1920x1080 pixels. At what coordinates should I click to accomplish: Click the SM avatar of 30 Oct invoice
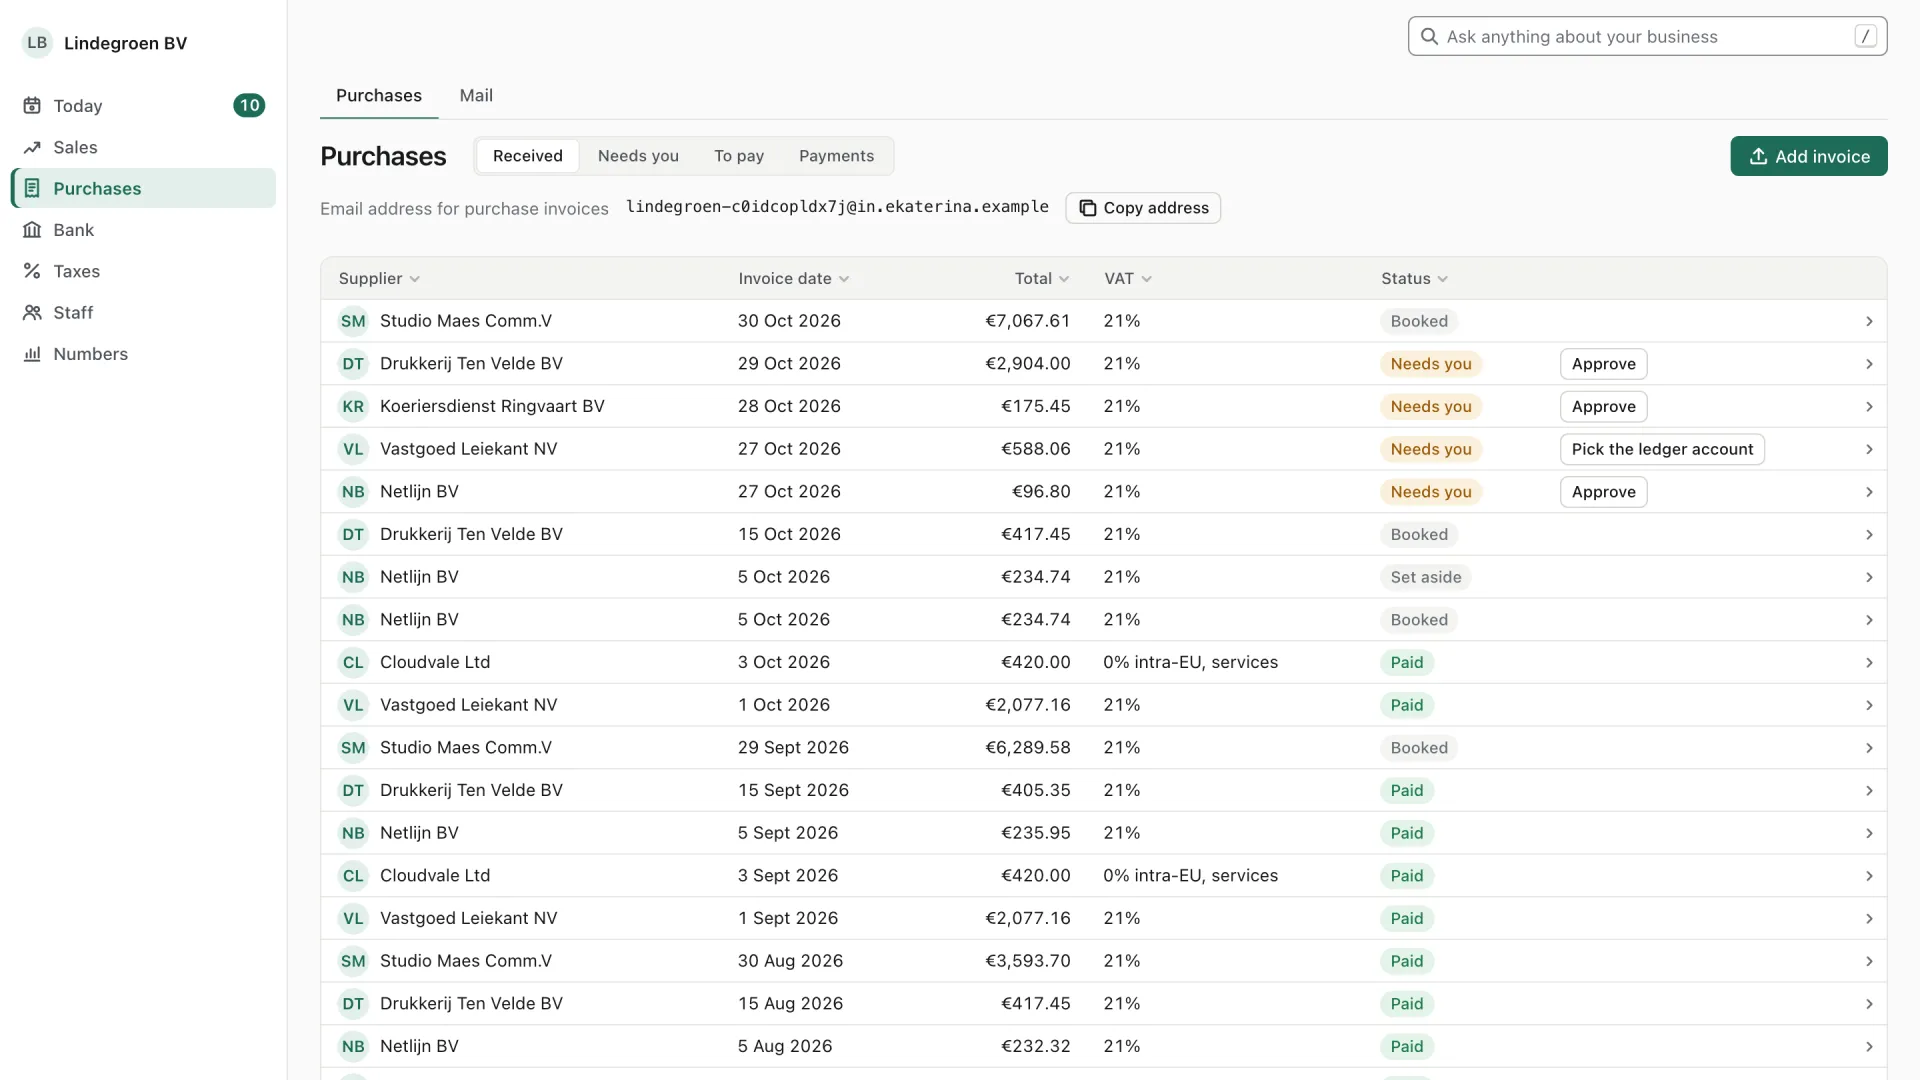click(x=353, y=321)
